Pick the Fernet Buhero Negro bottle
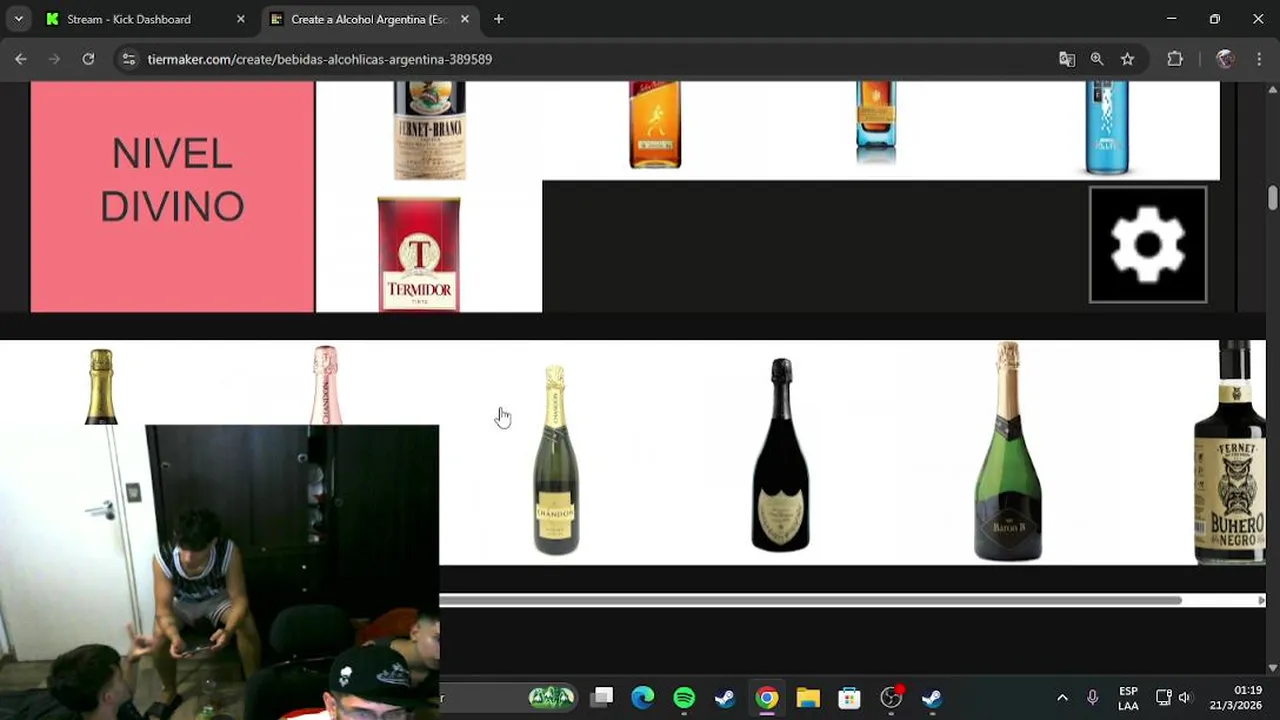 tap(1230, 452)
